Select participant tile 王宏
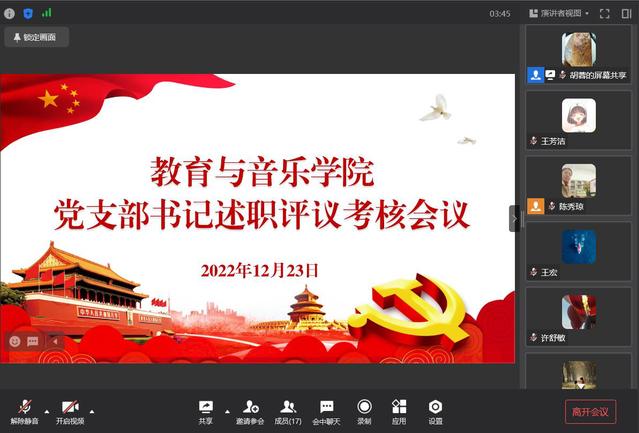The image size is (639, 433). point(578,251)
